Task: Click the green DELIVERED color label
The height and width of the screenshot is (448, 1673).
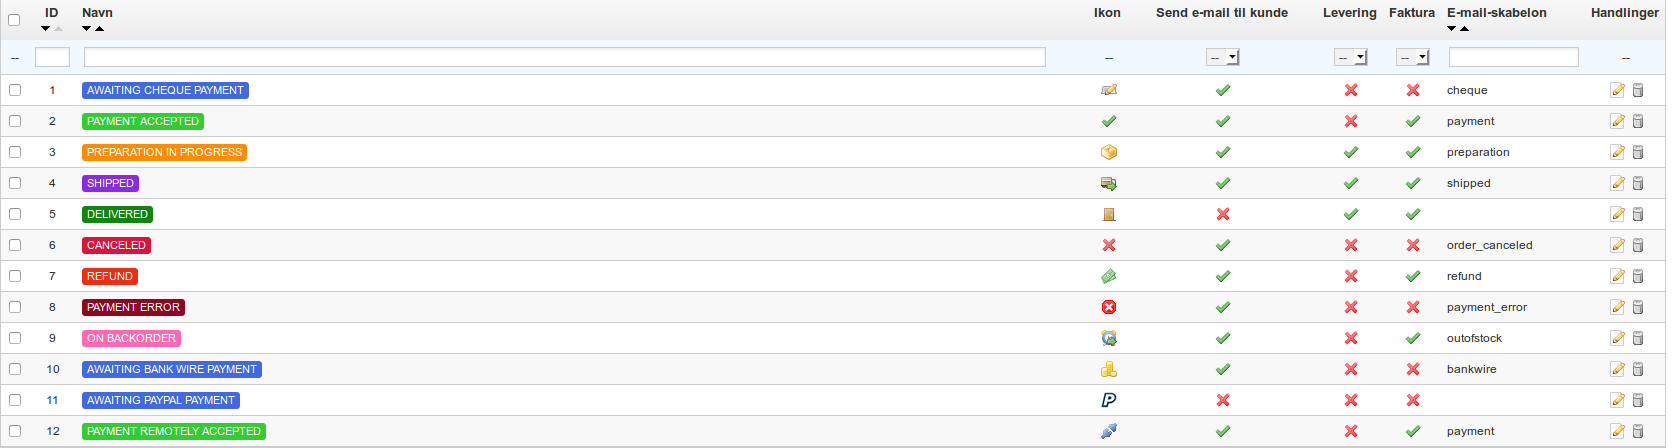Action: tap(117, 214)
